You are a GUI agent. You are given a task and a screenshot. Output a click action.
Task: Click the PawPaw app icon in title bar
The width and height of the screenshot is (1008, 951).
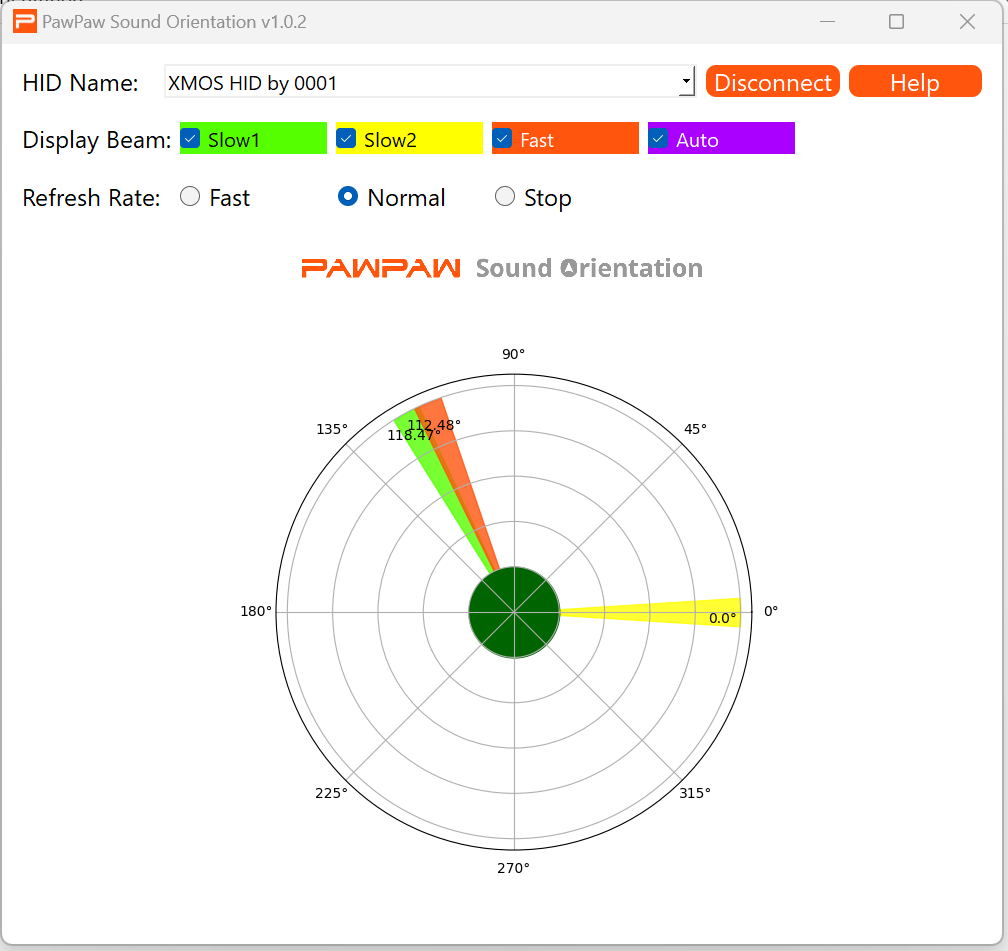(x=24, y=22)
